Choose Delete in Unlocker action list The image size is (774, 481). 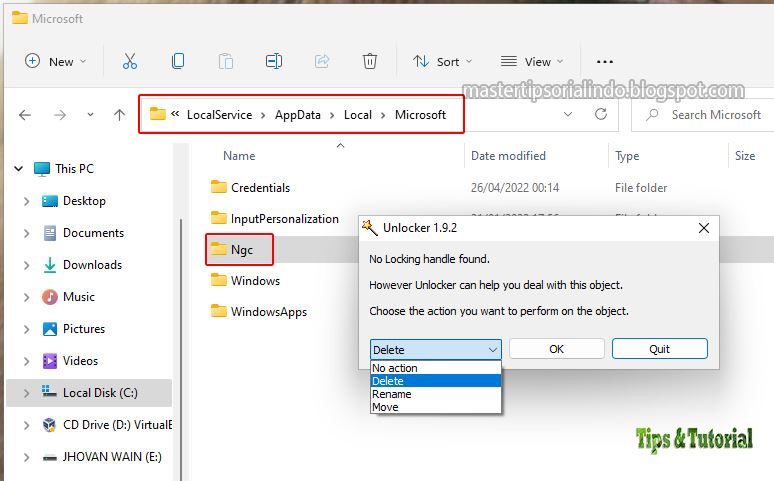coord(435,381)
